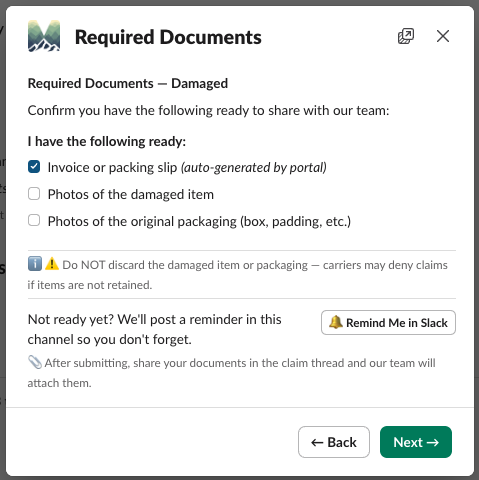Click the blue information icon
Viewport: 479px width, 480px height.
click(x=35, y=264)
